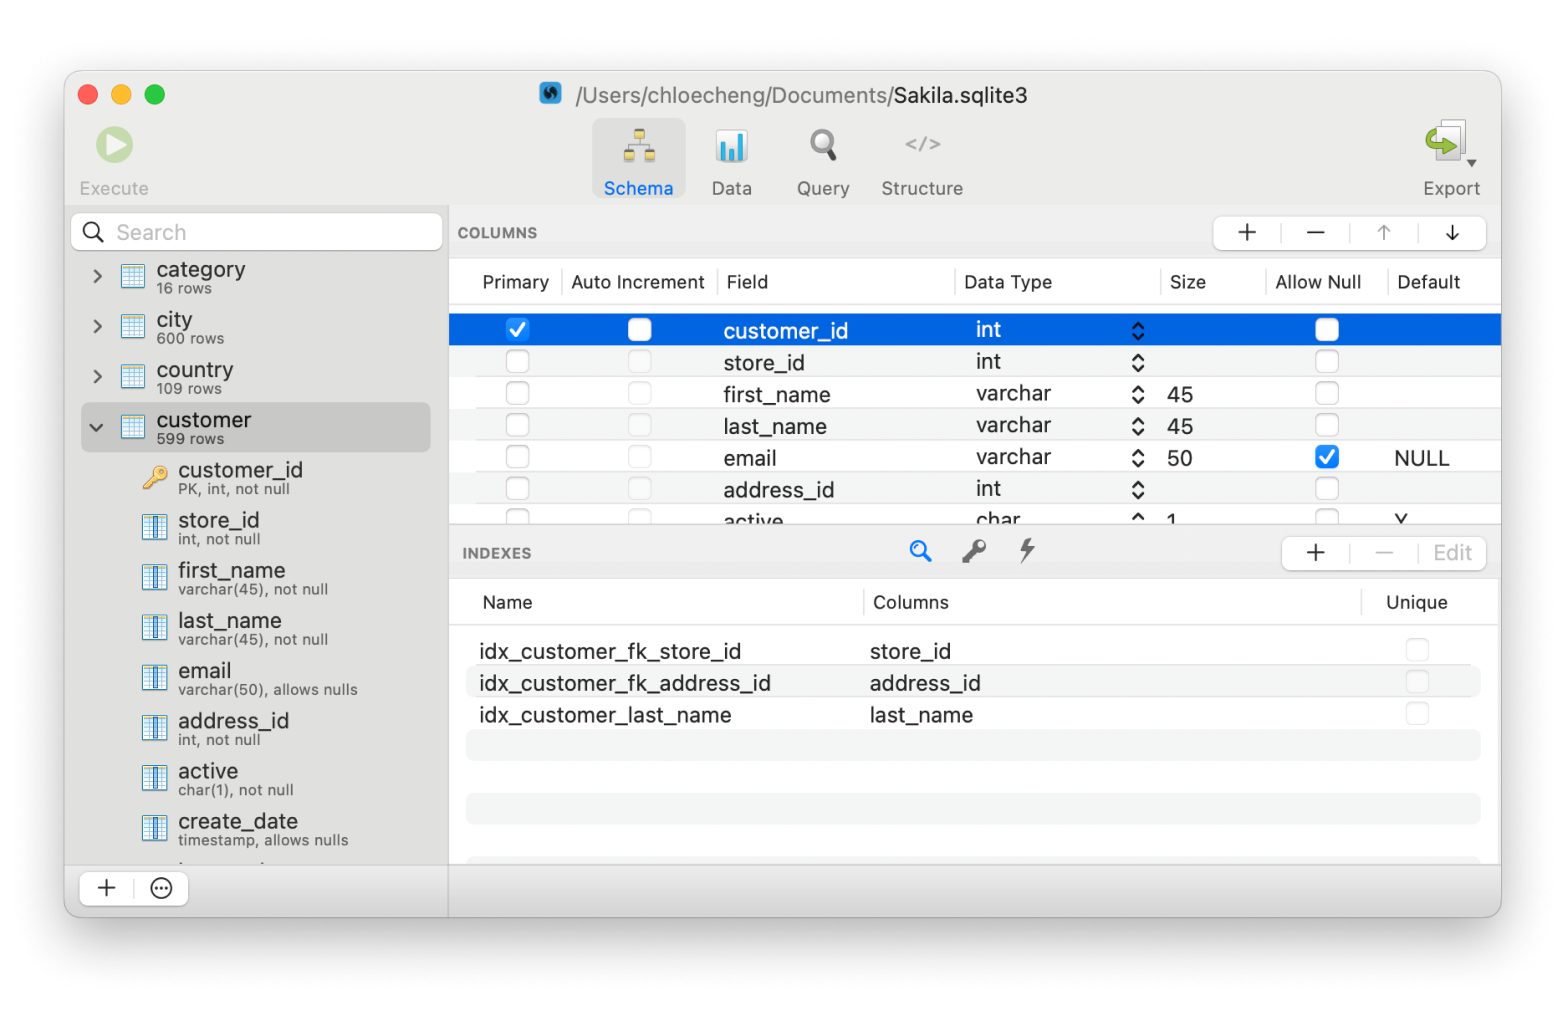The height and width of the screenshot is (1010, 1560).
Task: Open the data type dropdown for address_id
Action: coord(1138,490)
